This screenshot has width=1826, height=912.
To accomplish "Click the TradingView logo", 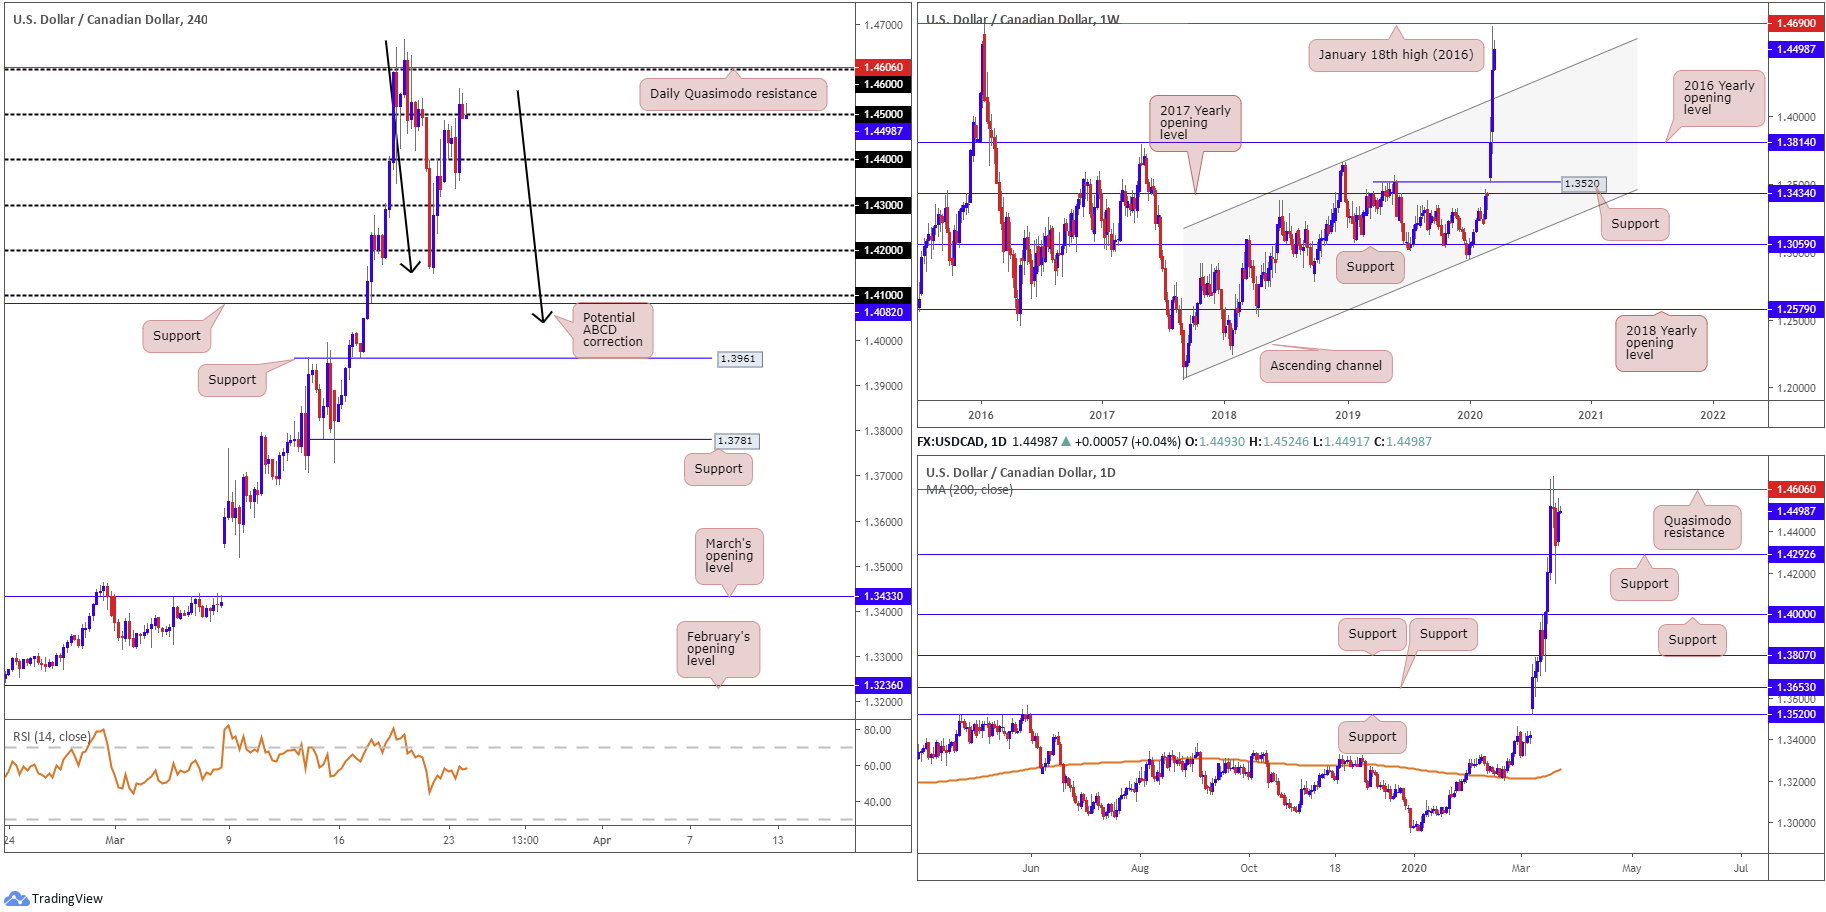I will (53, 898).
